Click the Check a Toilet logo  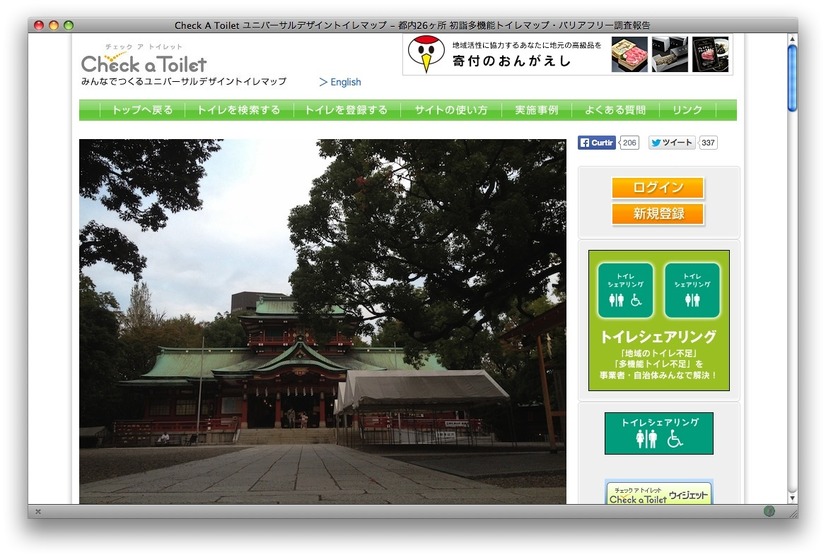coord(143,60)
